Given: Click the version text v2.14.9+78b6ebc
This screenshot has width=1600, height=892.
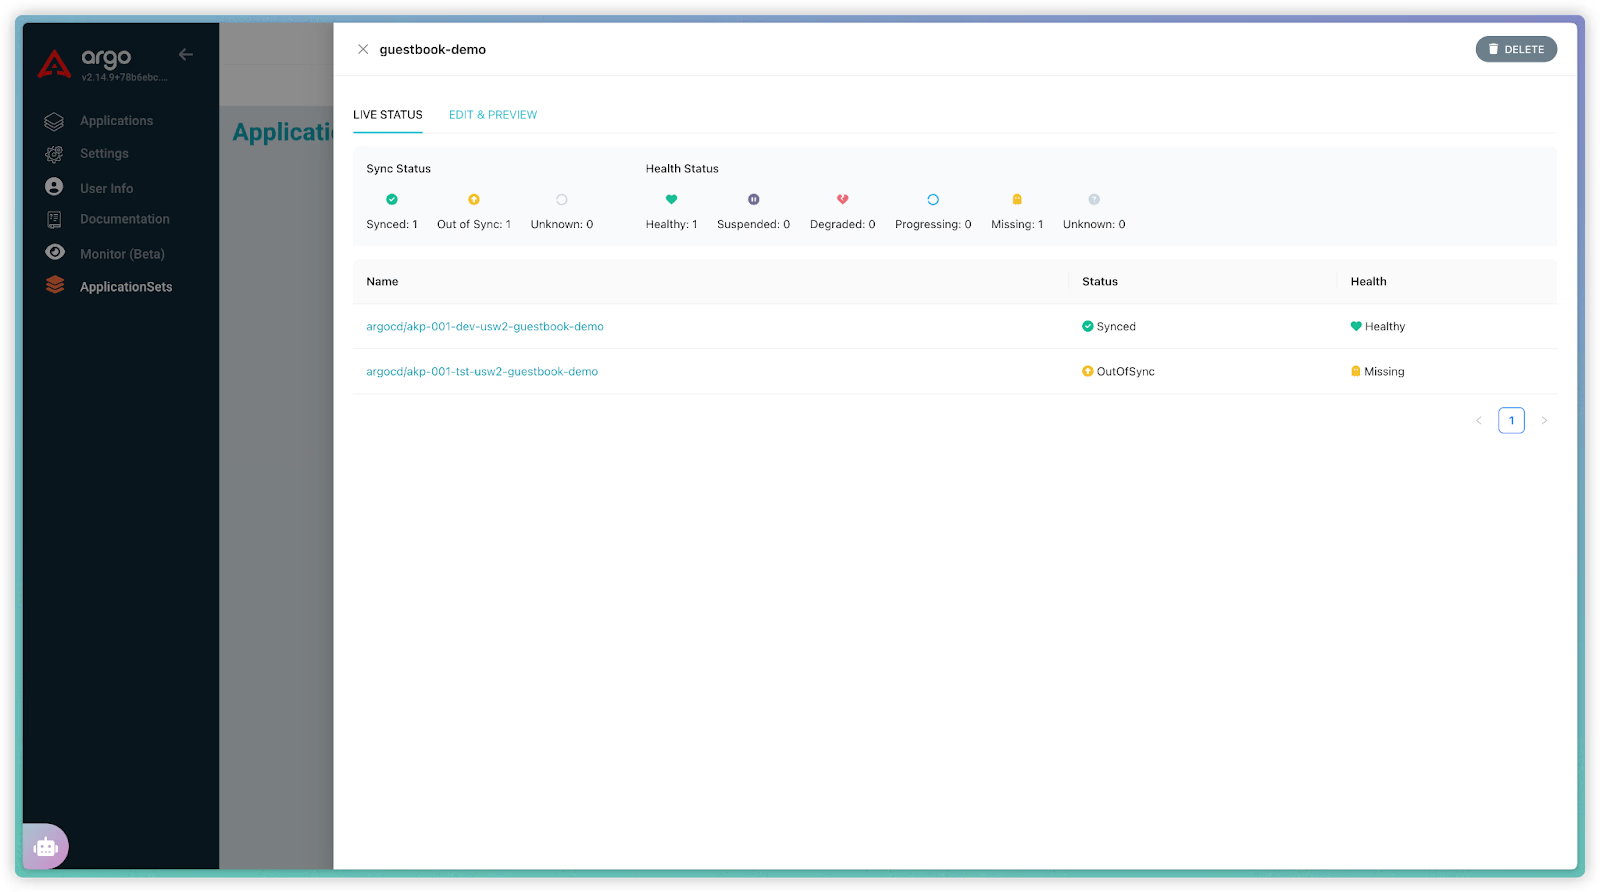Looking at the screenshot, I should [x=125, y=77].
